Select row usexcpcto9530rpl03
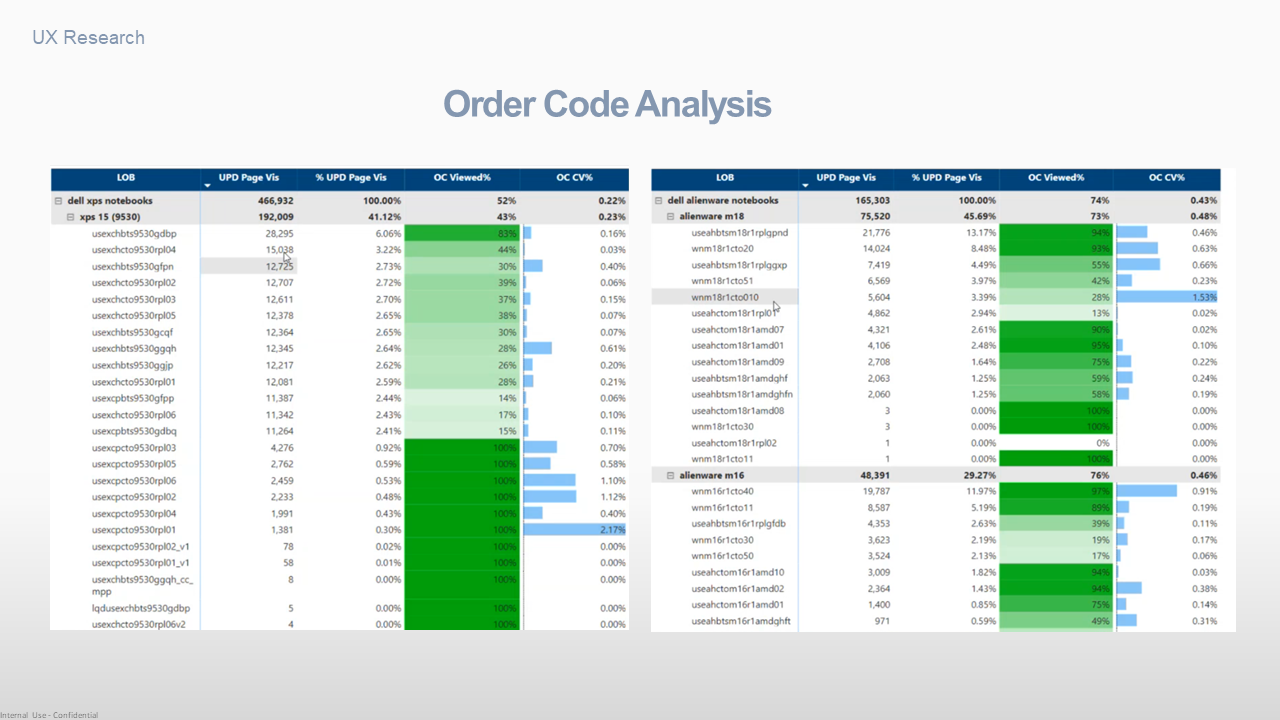Image resolution: width=1280 pixels, height=720 pixels. (x=340, y=448)
